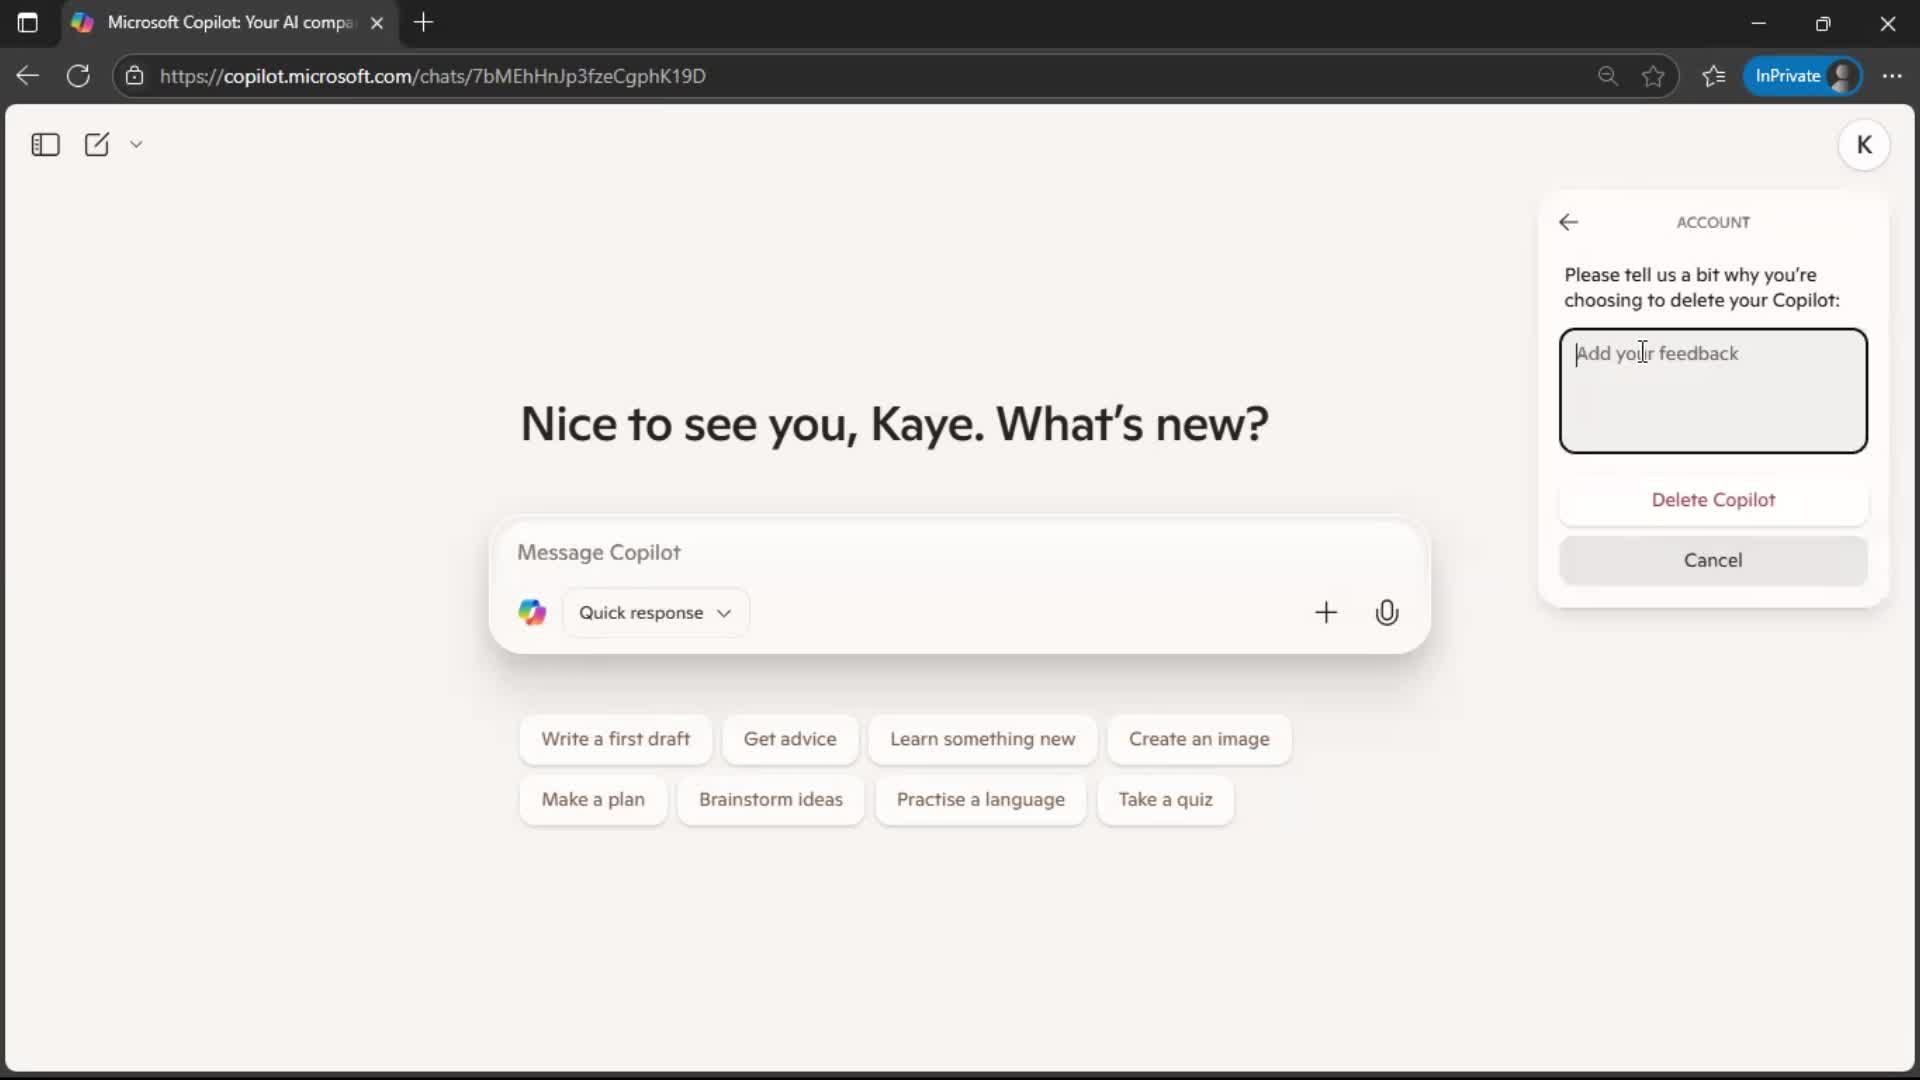The height and width of the screenshot is (1080, 1920).
Task: Open a new browser tab
Action: coord(424,23)
